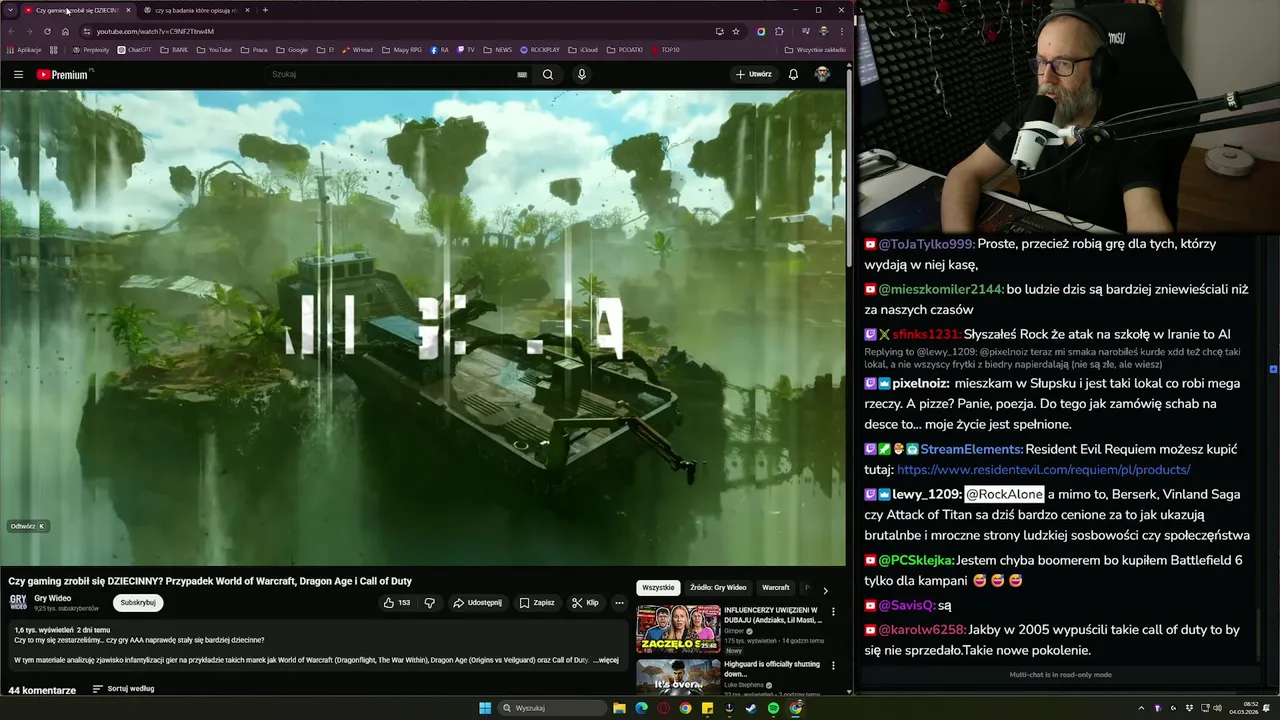Open the YouTube bookmarks folder
This screenshot has height=720, width=1280.
214,49
